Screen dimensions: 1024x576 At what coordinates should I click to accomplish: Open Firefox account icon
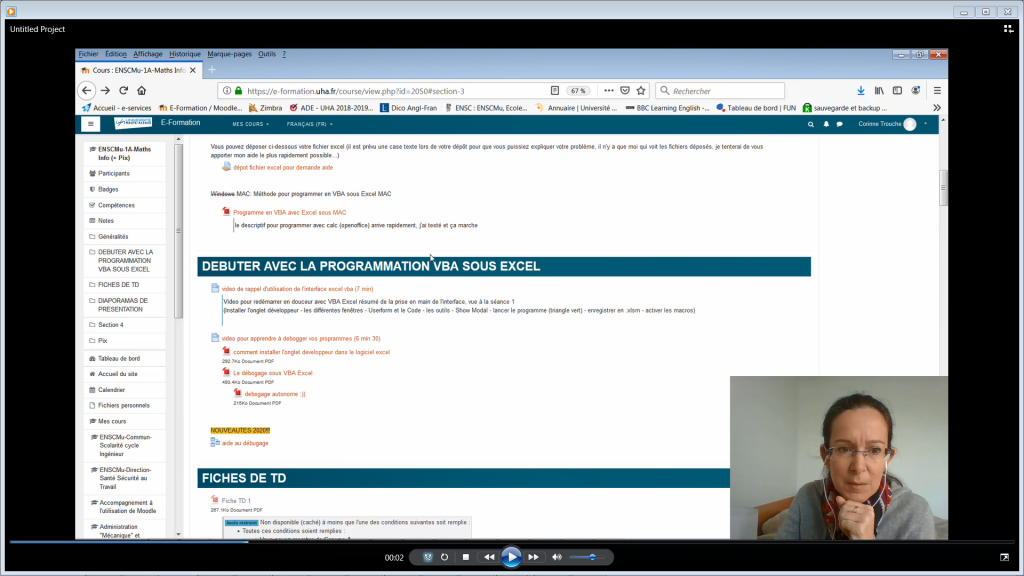[x=916, y=91]
